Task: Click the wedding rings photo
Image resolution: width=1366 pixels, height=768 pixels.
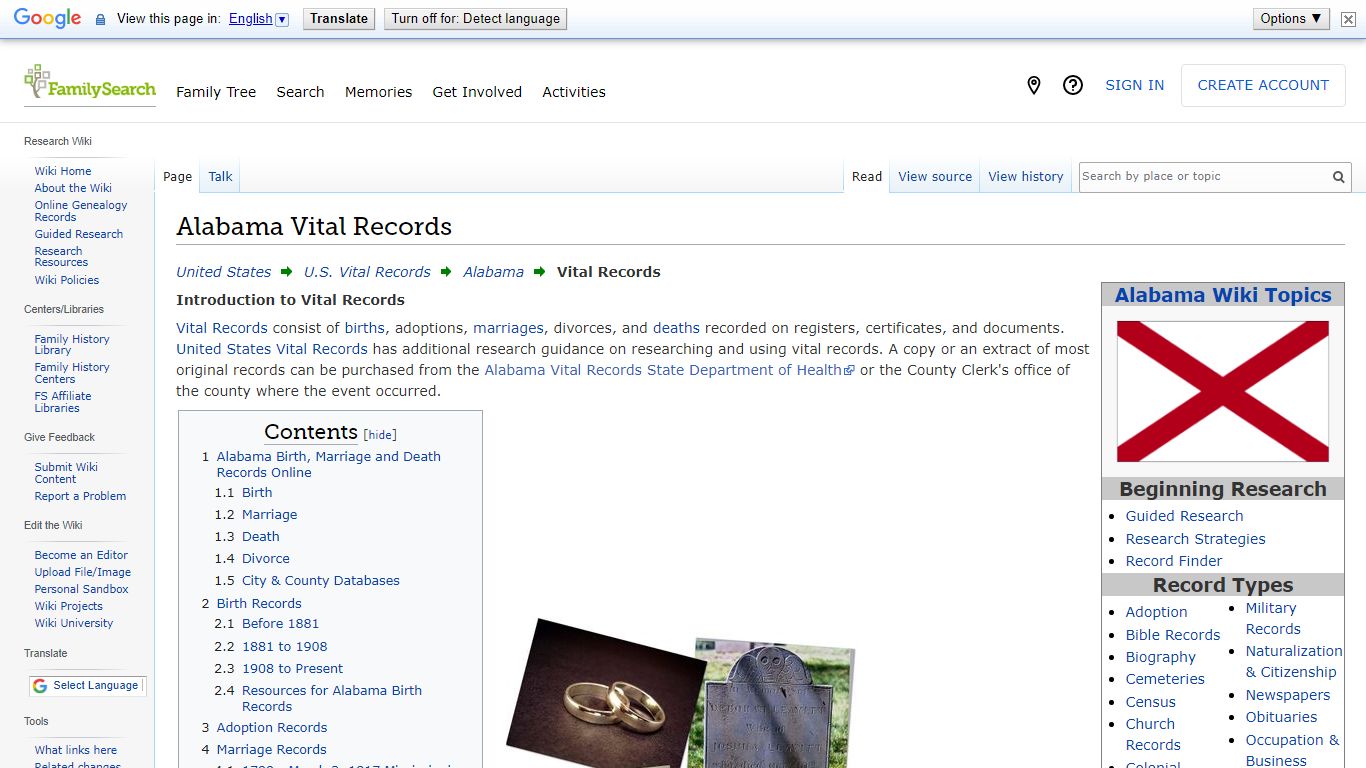Action: [x=606, y=693]
